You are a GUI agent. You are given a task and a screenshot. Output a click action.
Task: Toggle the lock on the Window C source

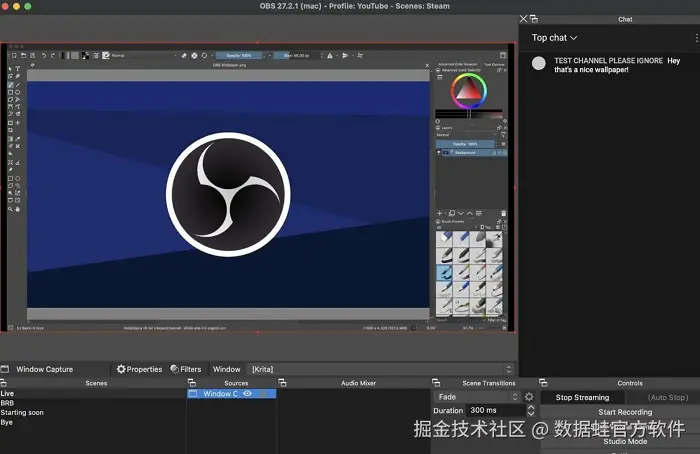[264, 393]
